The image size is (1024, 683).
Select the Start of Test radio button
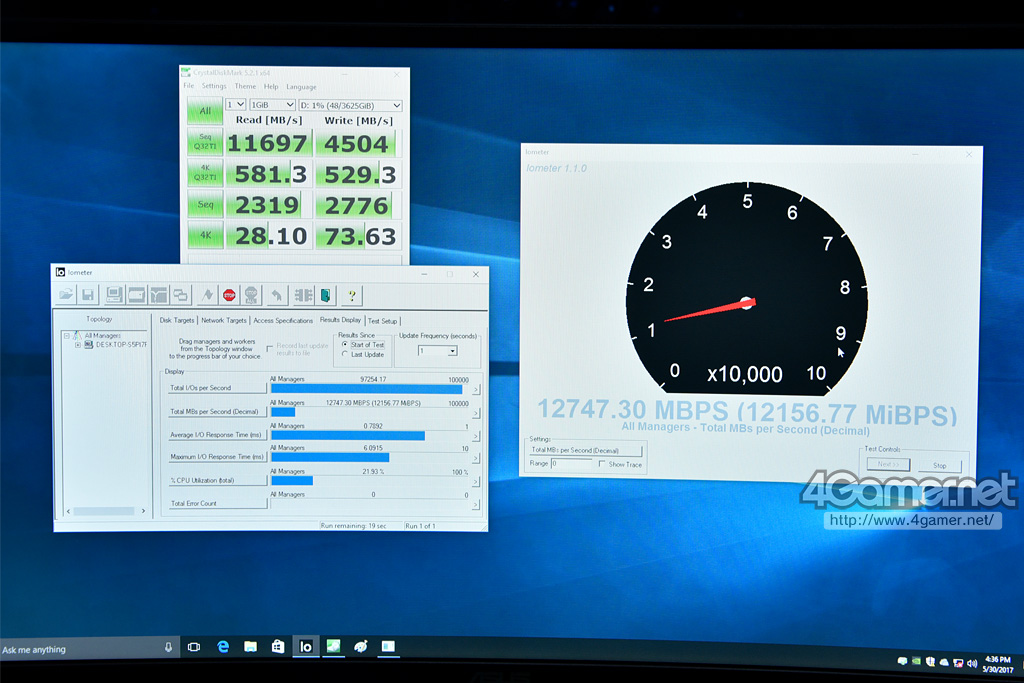coord(345,344)
